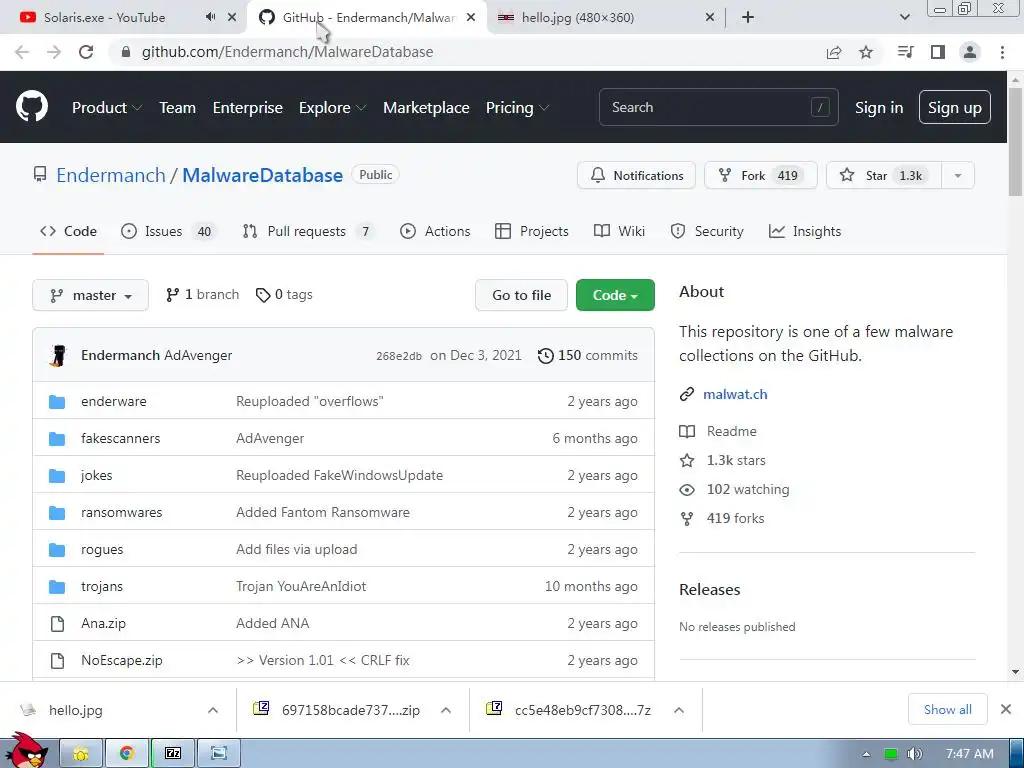This screenshot has height=768, width=1024.
Task: Show hidden tray icons arrow
Action: [866, 754]
